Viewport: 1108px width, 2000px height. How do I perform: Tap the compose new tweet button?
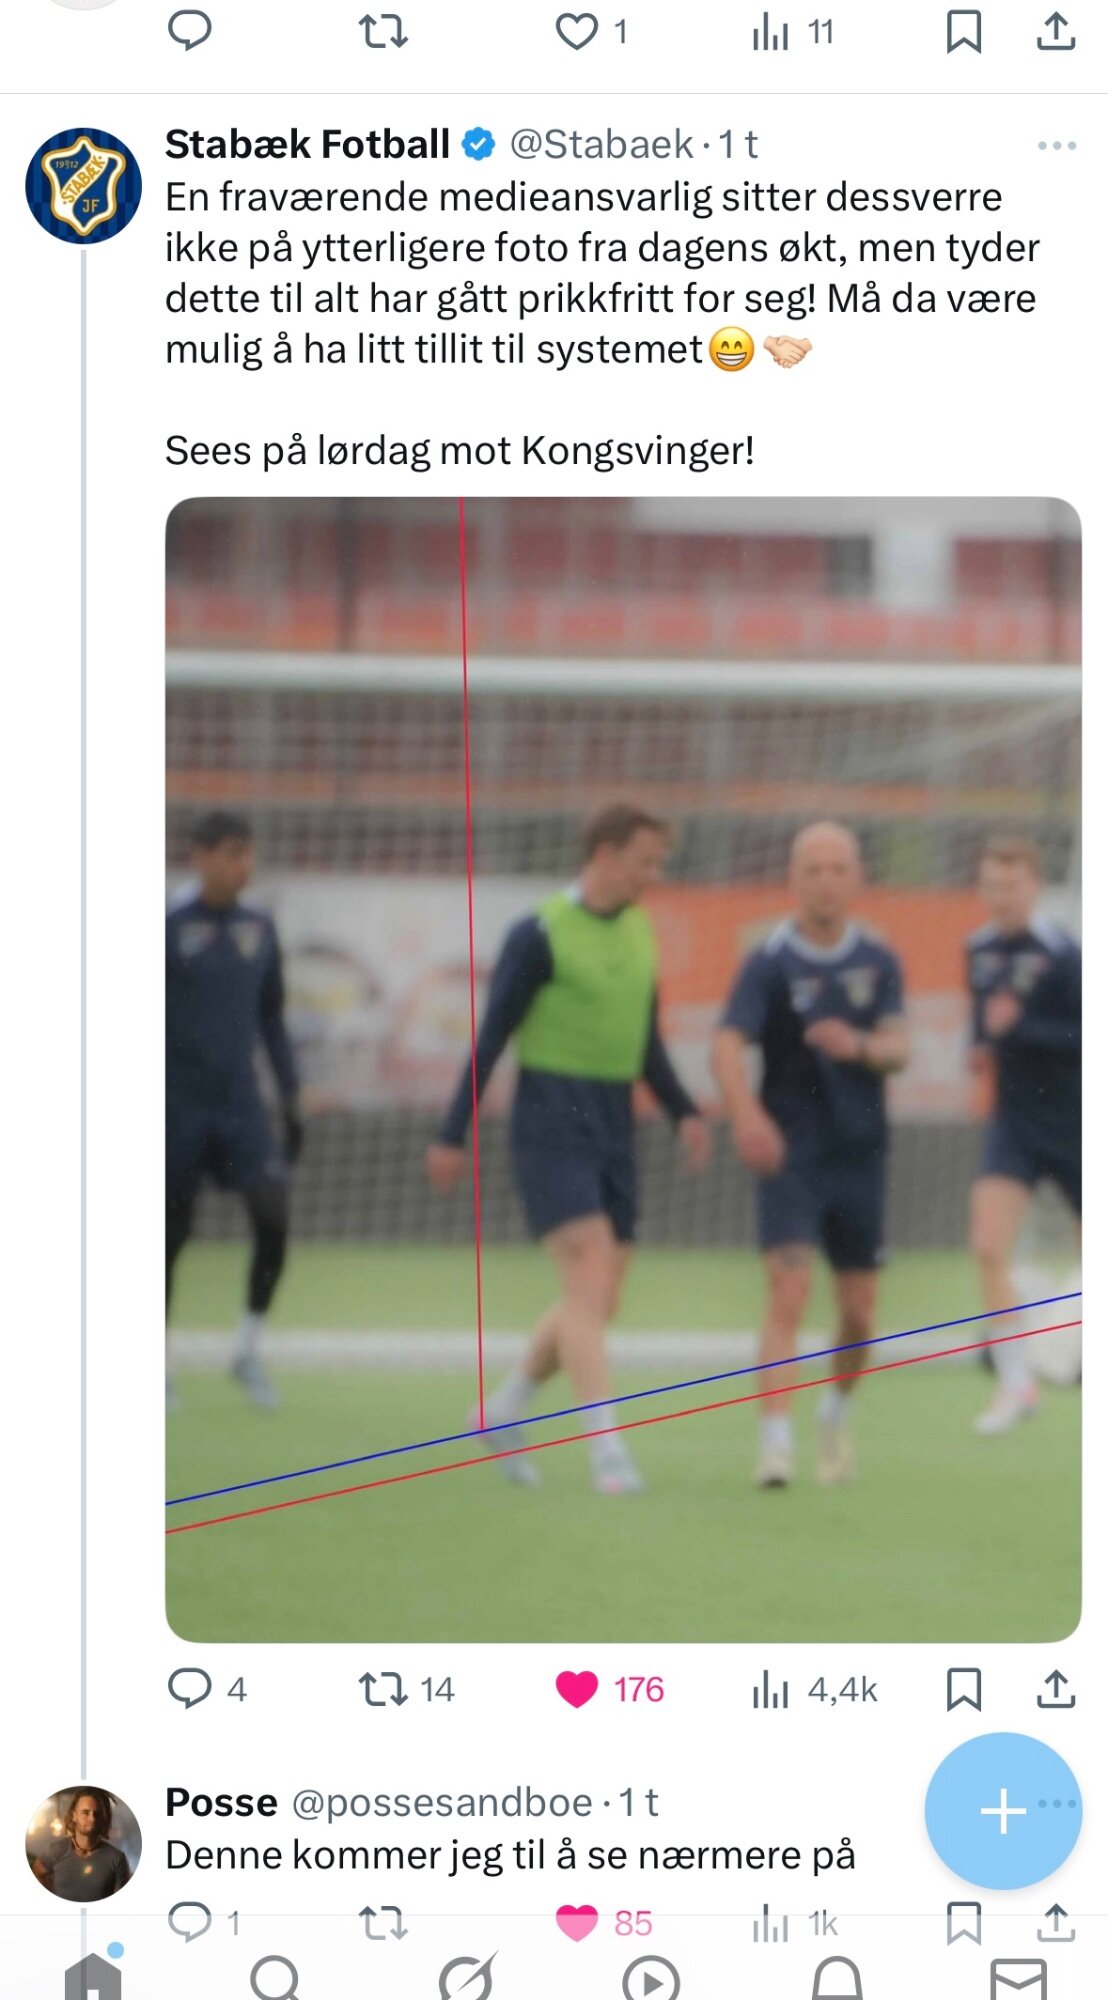coord(1003,1811)
